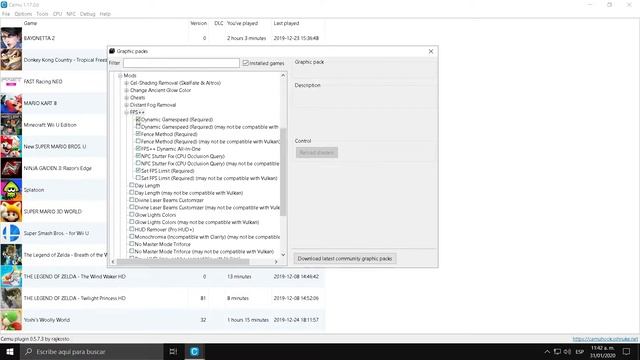Select the Twilight Princess HD game icon
This screenshot has height=360, width=640.
(11, 298)
